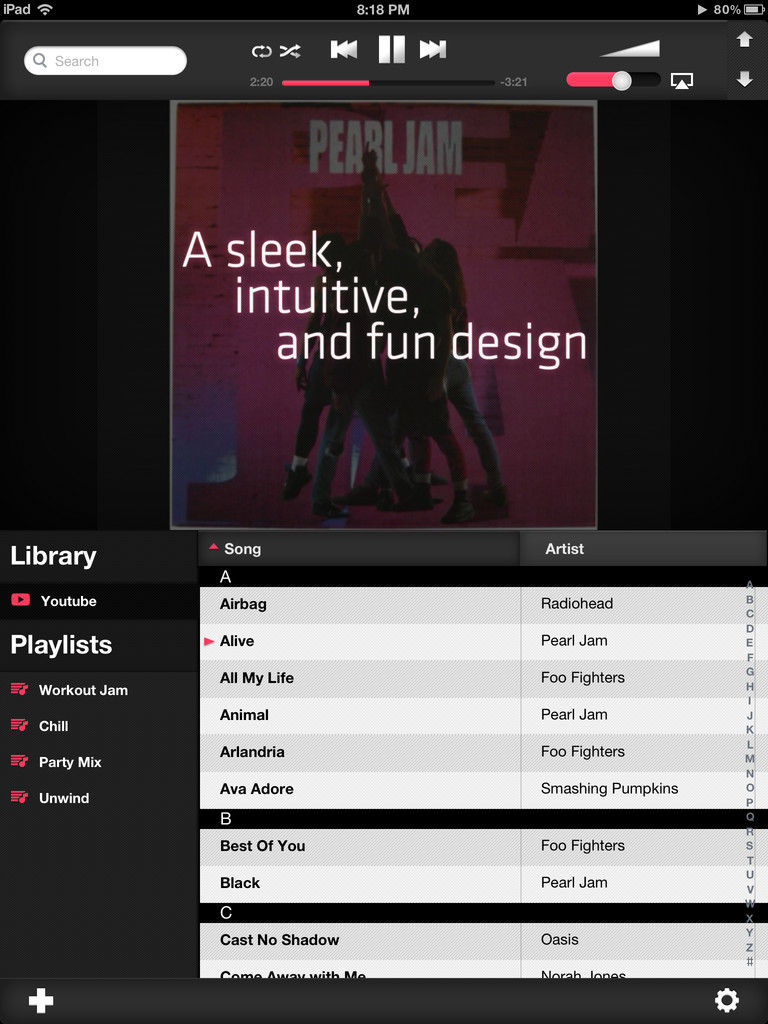Click the add playlist plus icon

(41, 1000)
